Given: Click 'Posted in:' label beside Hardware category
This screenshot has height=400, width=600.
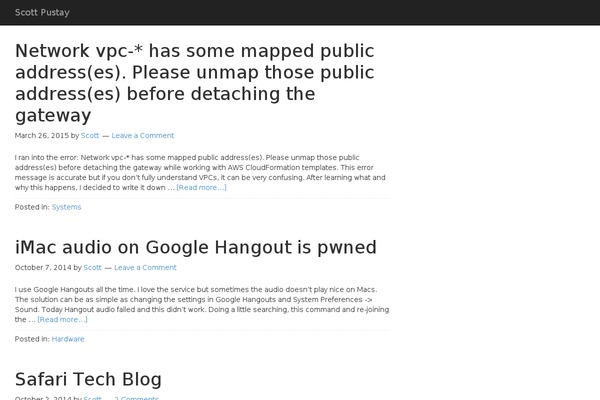Looking at the screenshot, I should click(x=32, y=339).
